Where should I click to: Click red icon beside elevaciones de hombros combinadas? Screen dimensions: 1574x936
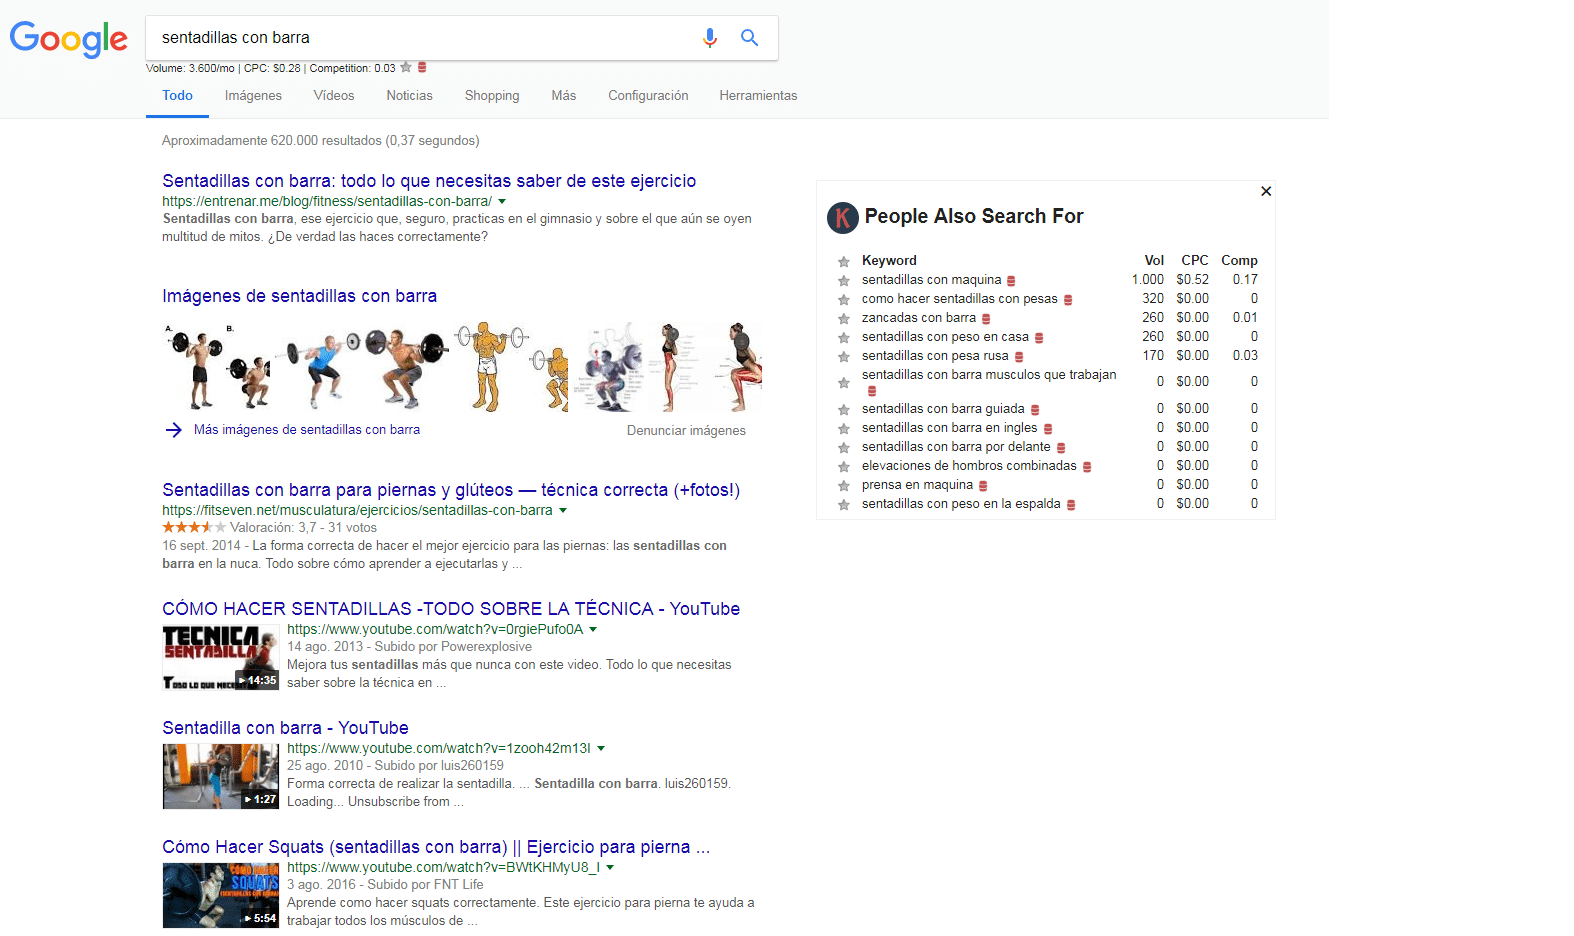[1087, 467]
